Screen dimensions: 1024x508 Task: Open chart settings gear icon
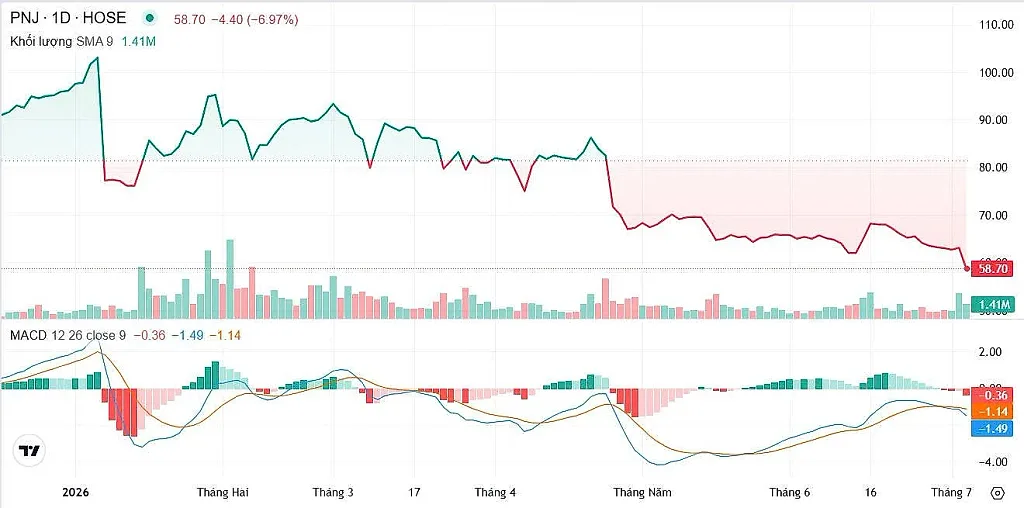[x=997, y=492]
